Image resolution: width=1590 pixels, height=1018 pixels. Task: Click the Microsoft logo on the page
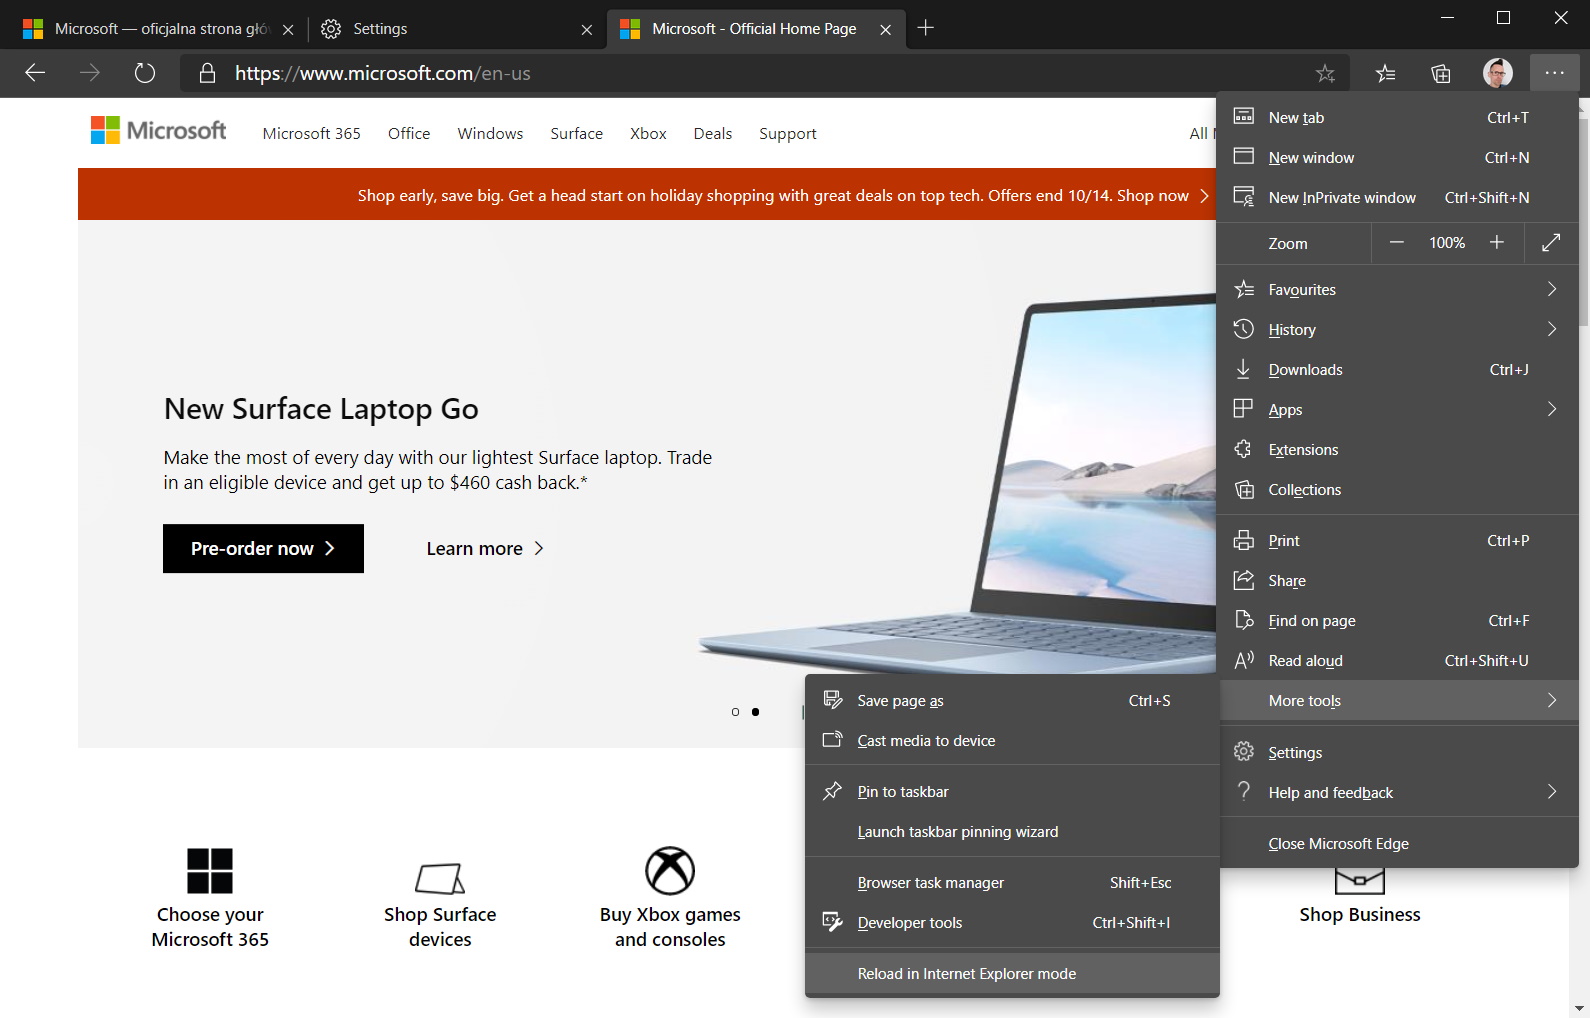coord(159,131)
